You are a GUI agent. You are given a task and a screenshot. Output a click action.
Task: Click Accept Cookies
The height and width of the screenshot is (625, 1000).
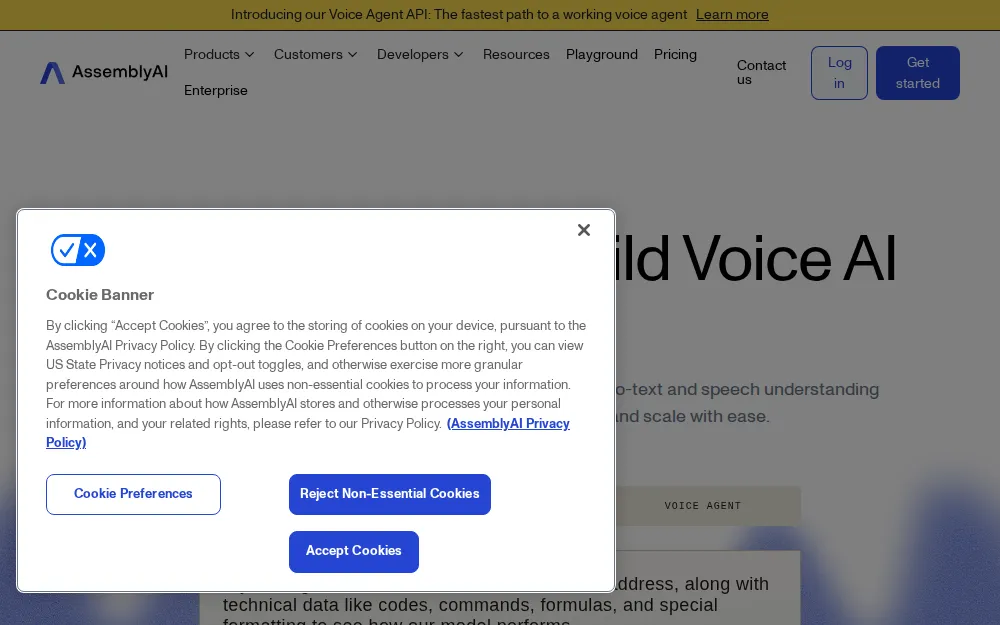354,552
